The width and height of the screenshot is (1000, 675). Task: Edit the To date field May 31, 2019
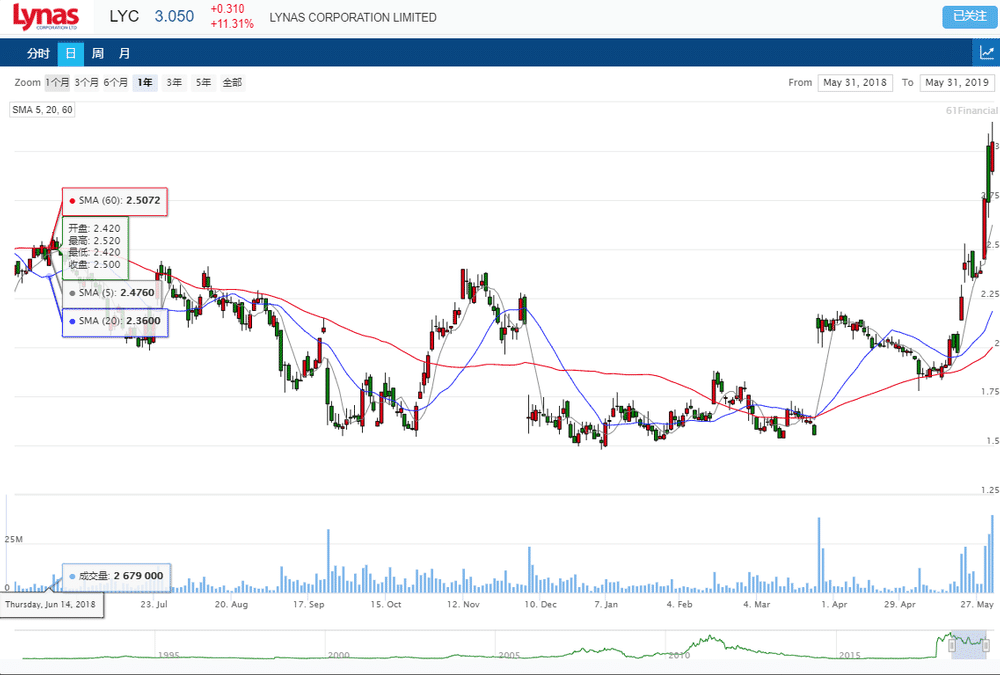(957, 82)
